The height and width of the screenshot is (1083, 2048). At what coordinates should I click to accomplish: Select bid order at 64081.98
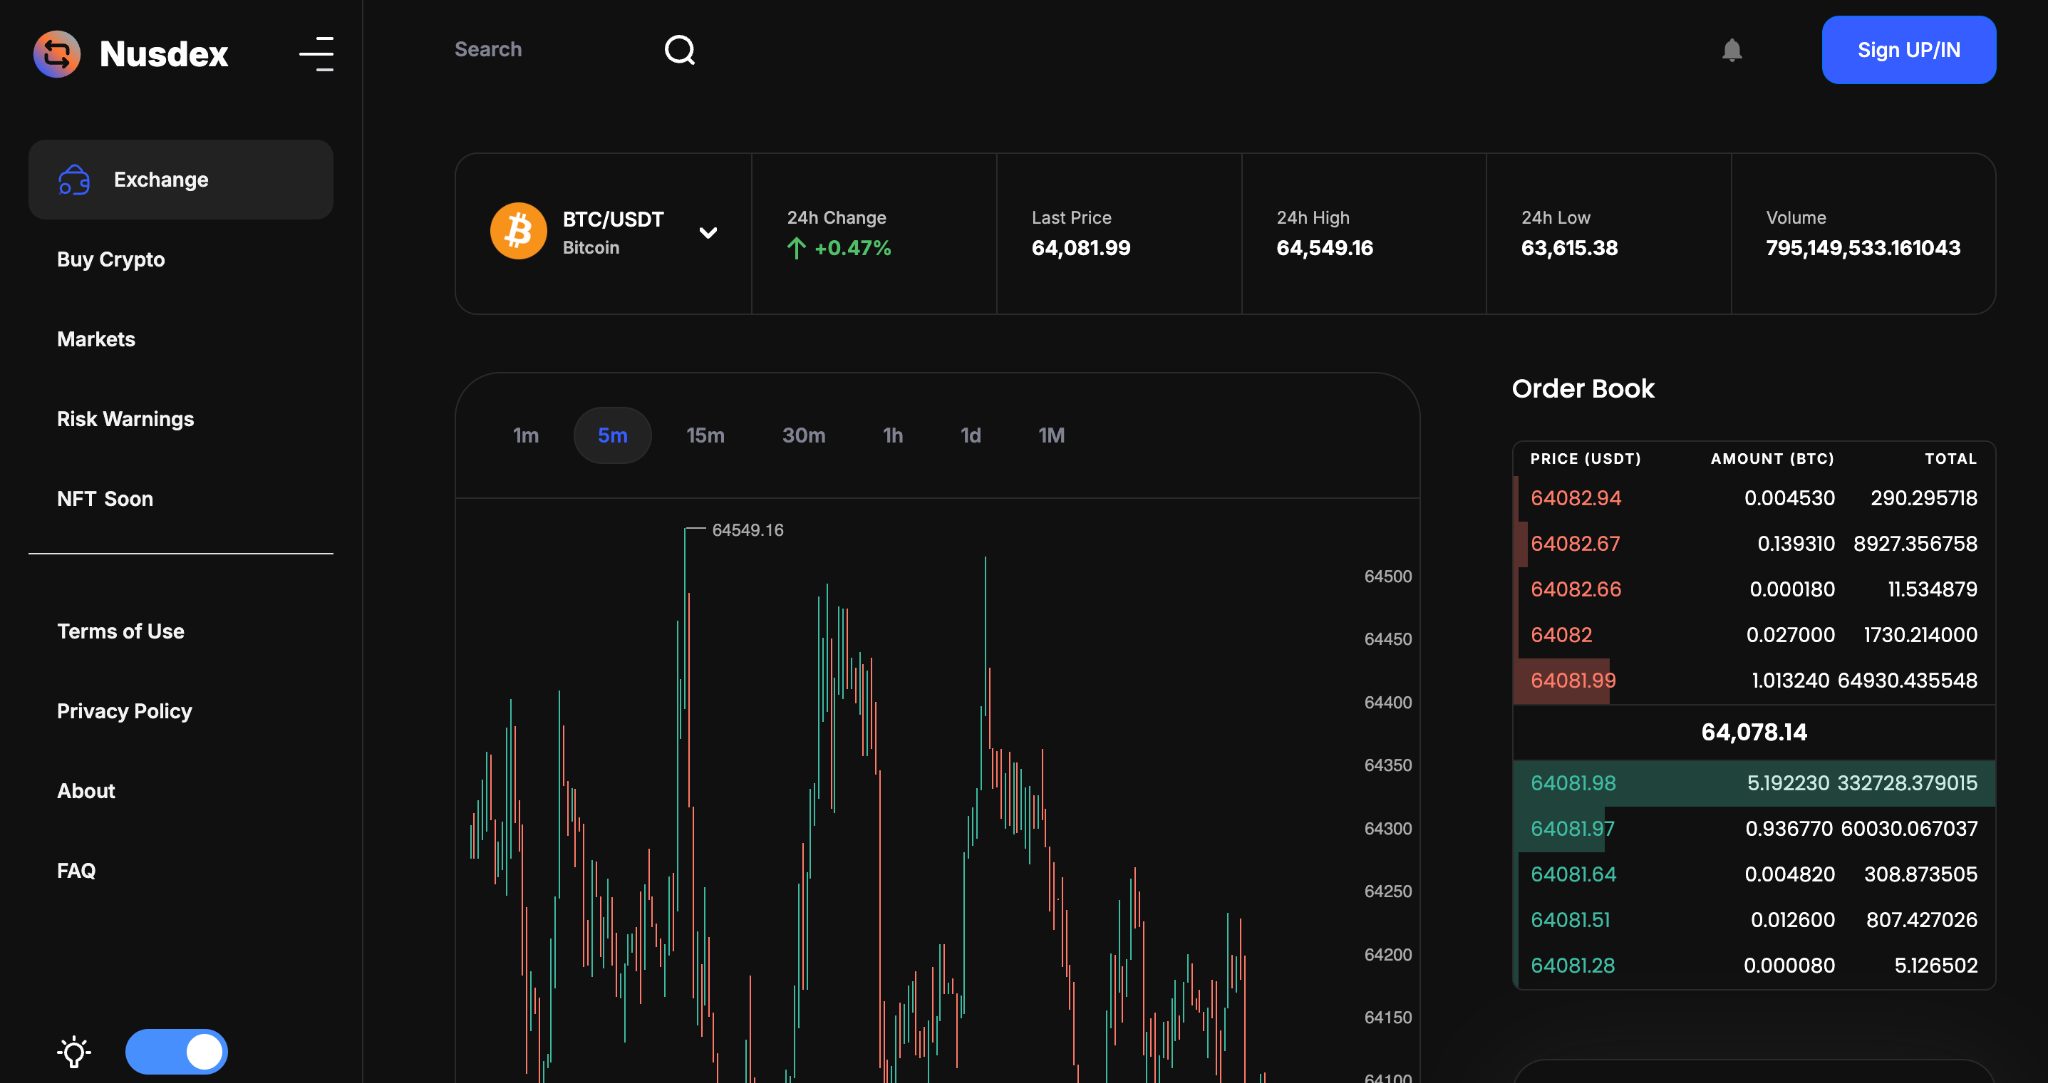(1754, 783)
